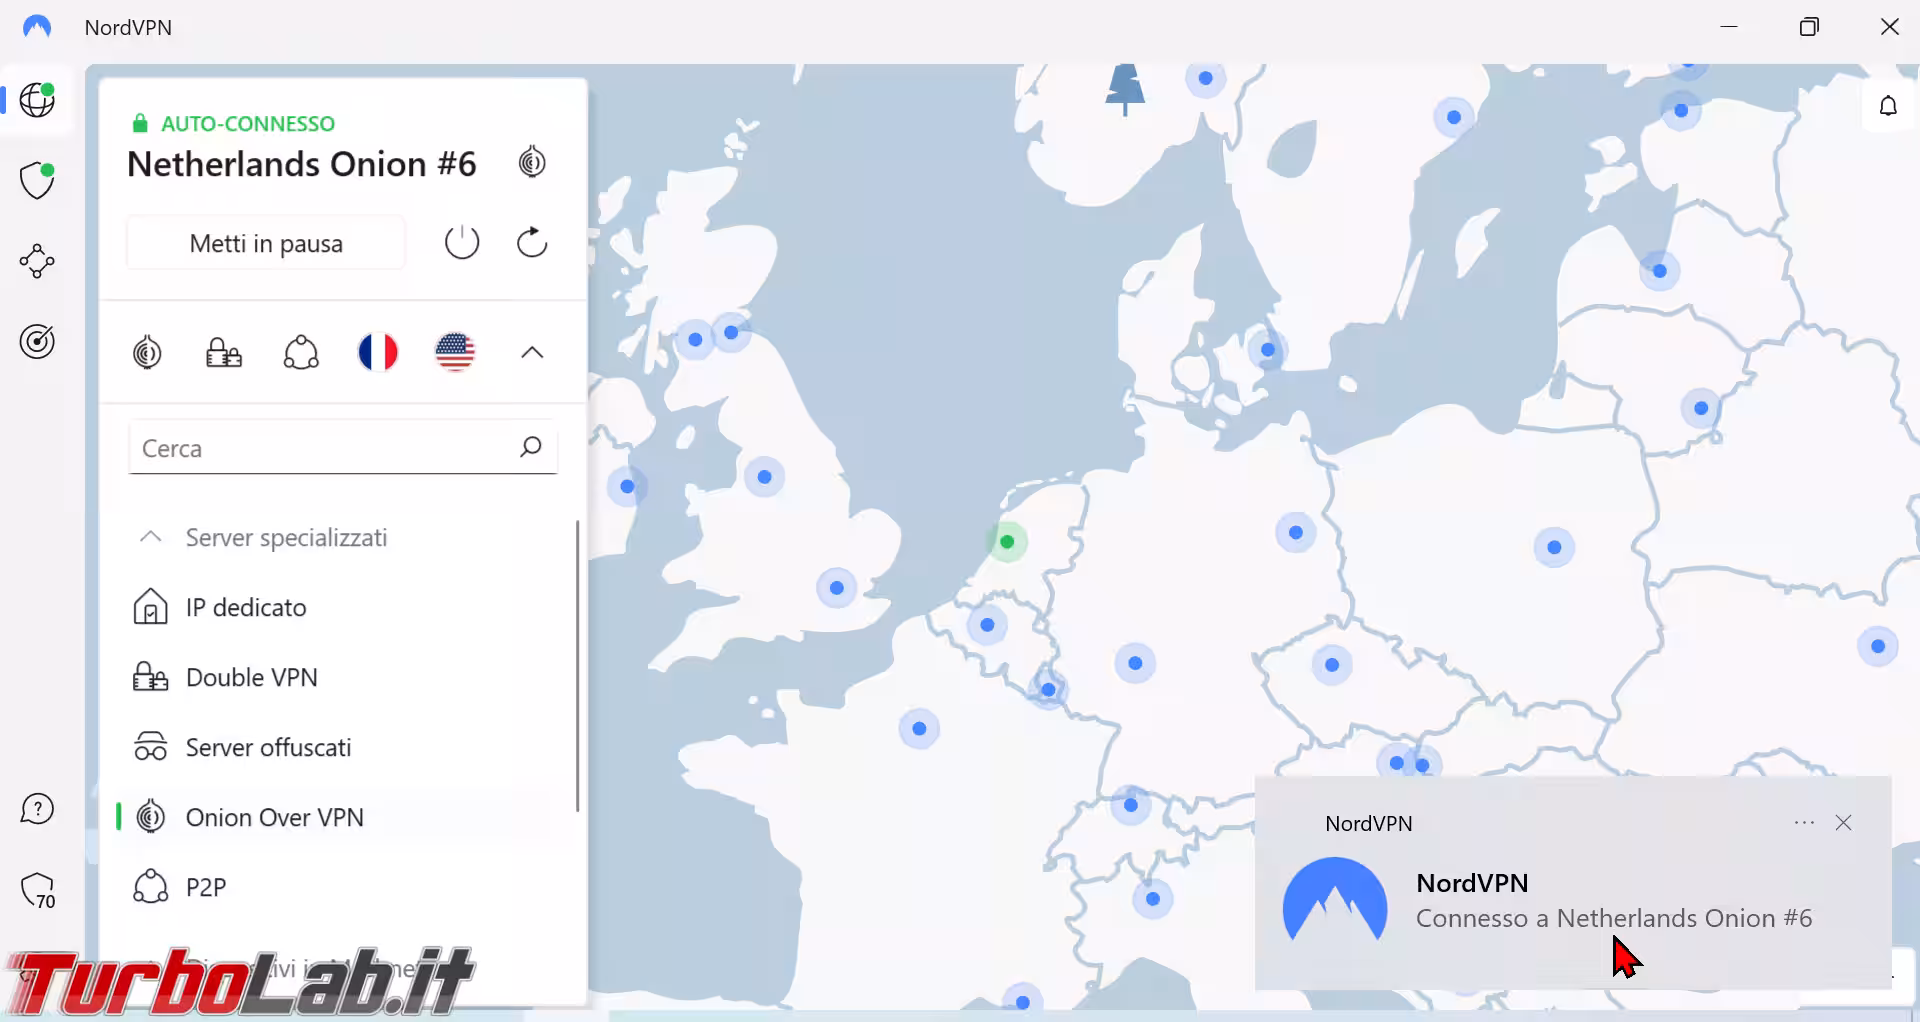Click the server list vertical scrollbar
Image resolution: width=1920 pixels, height=1022 pixels.
click(578, 665)
